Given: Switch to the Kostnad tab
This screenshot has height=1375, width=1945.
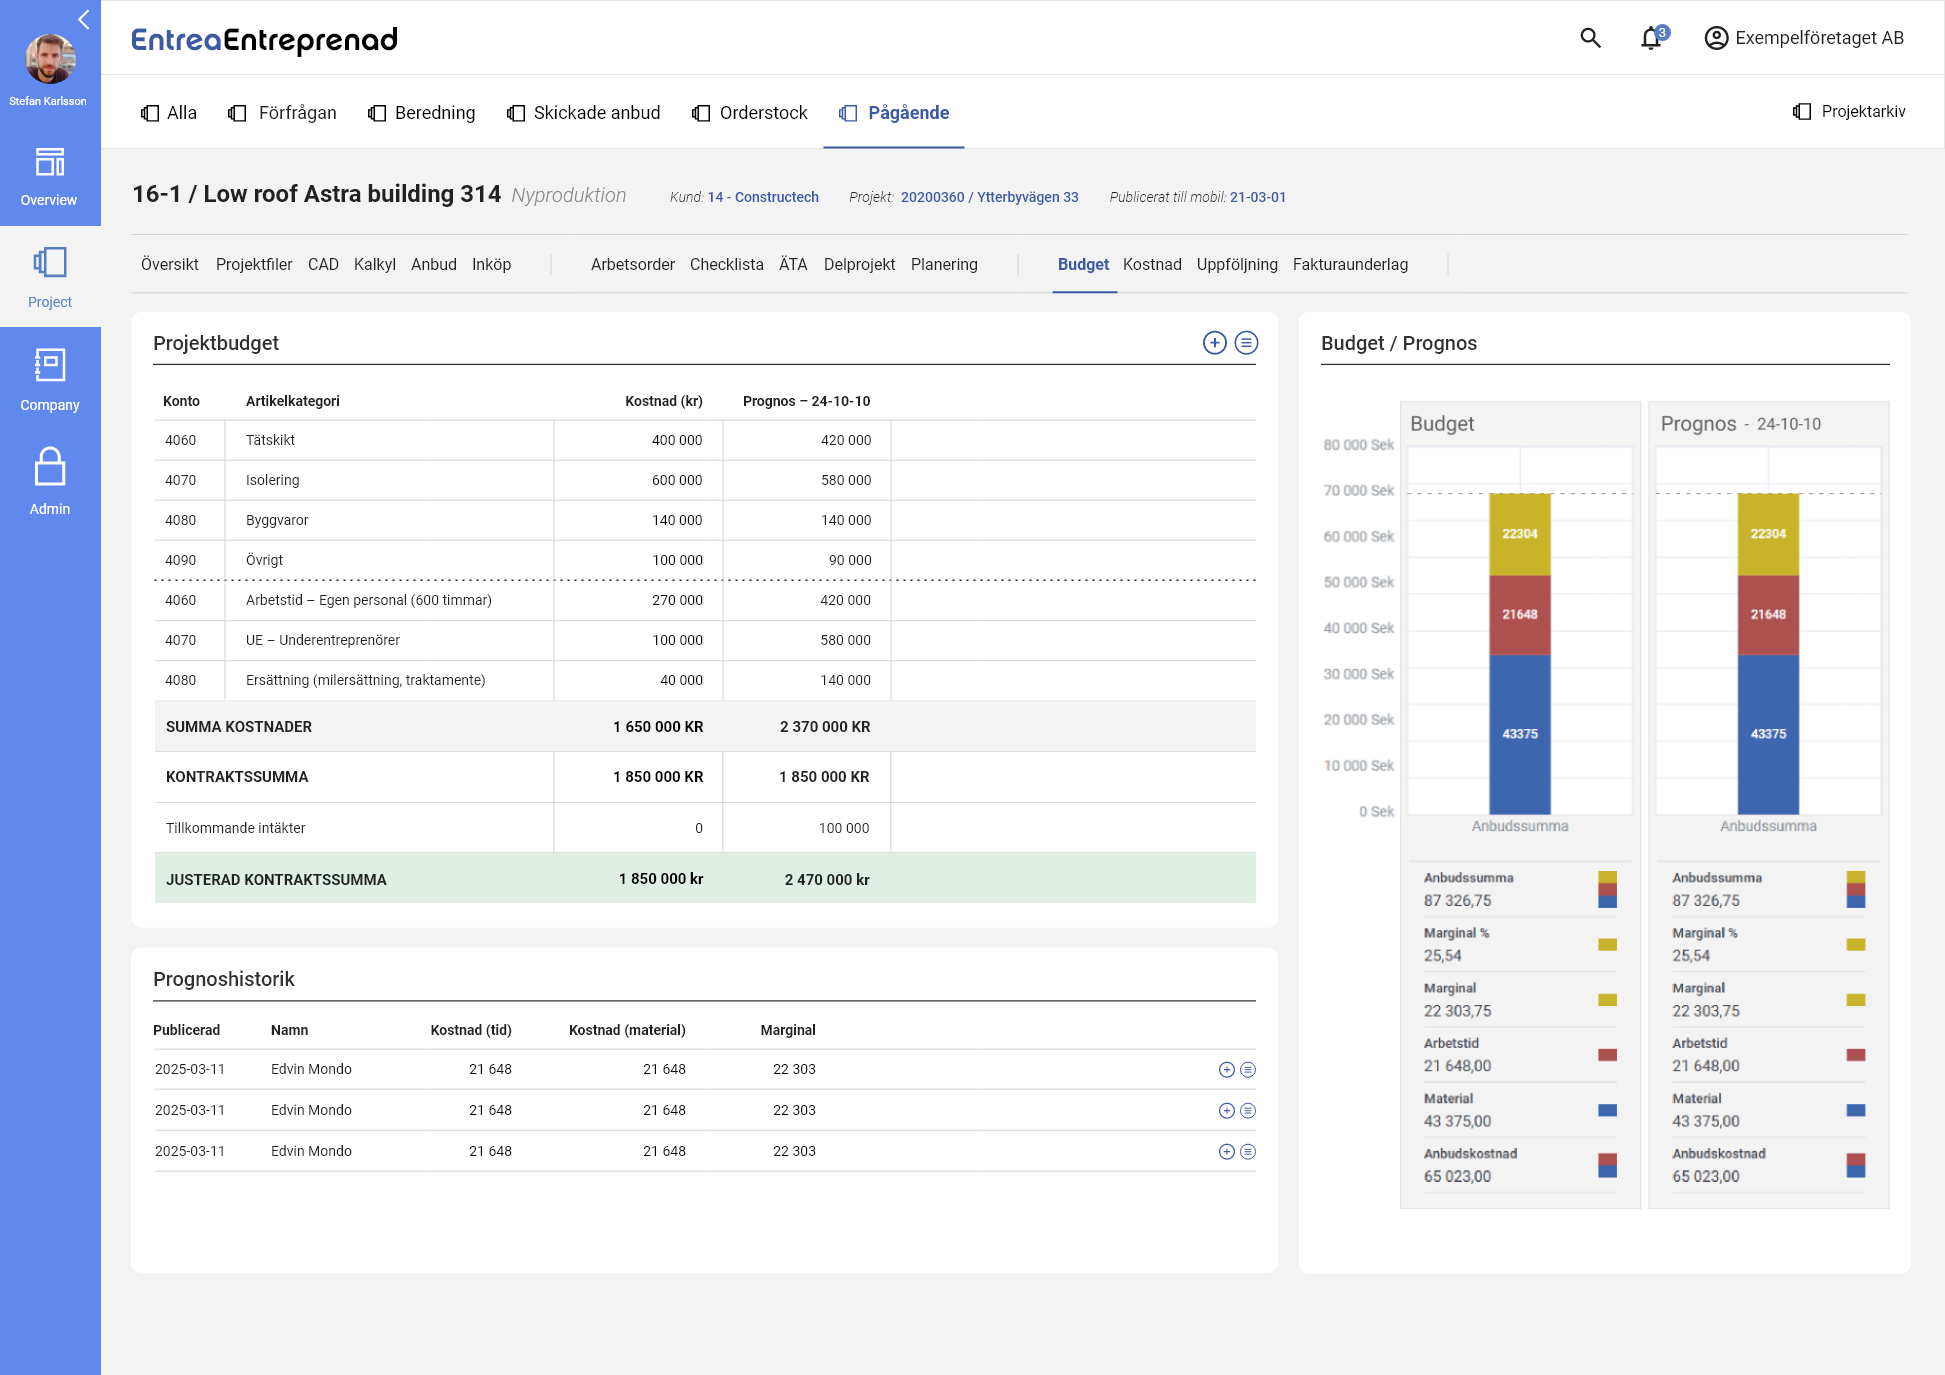Looking at the screenshot, I should pos(1152,264).
